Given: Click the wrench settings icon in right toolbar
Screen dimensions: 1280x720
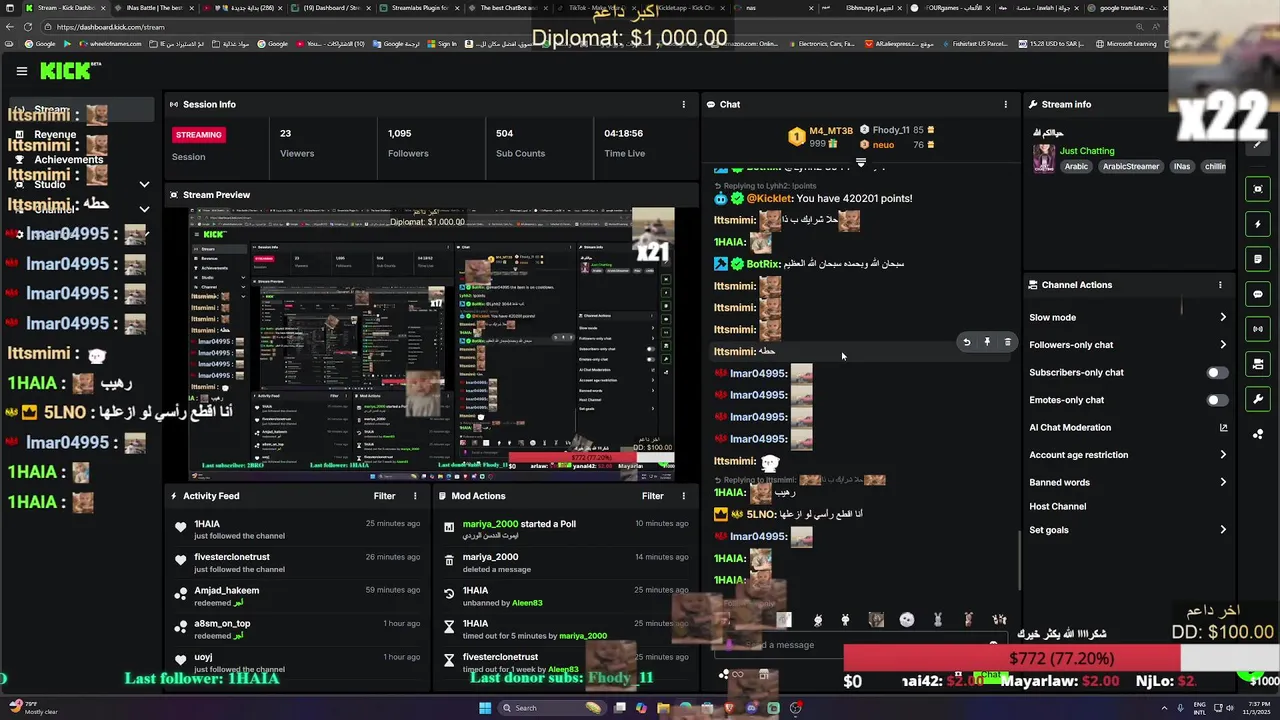Looking at the screenshot, I should [x=1258, y=399].
